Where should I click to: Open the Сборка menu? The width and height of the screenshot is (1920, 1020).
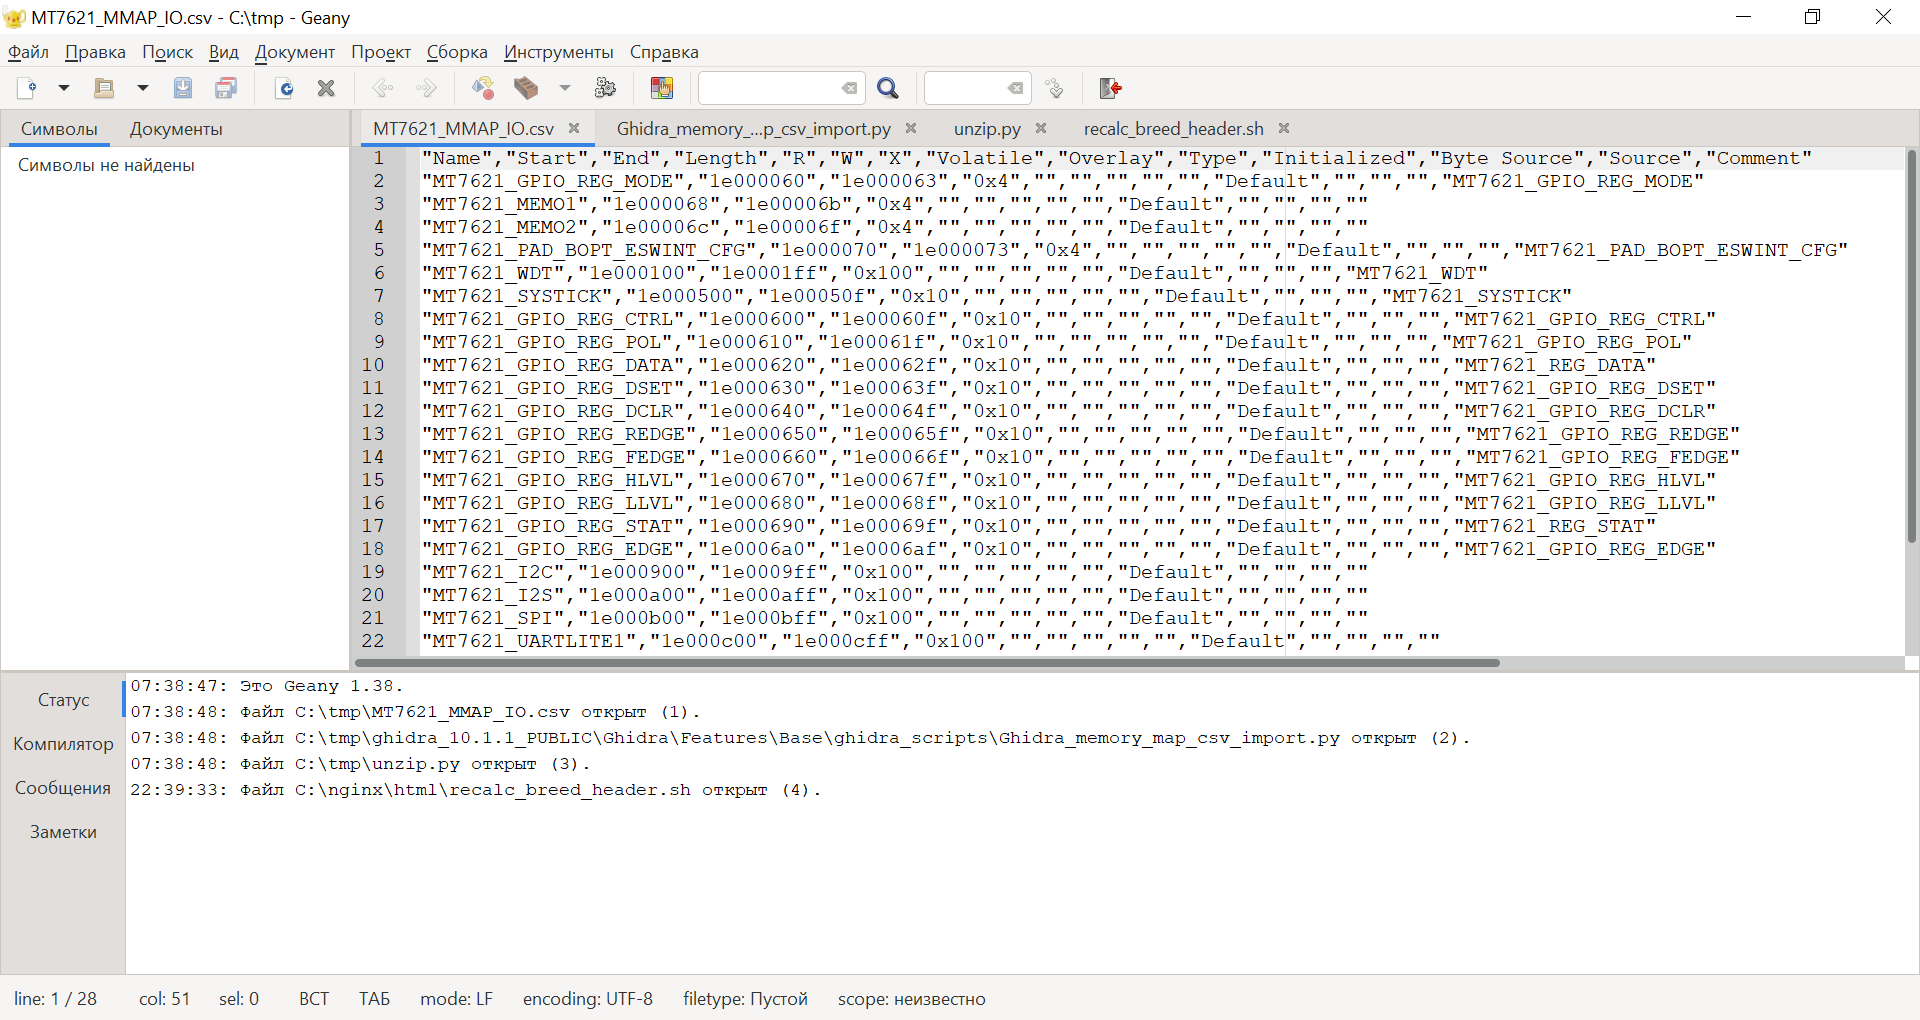coord(457,52)
